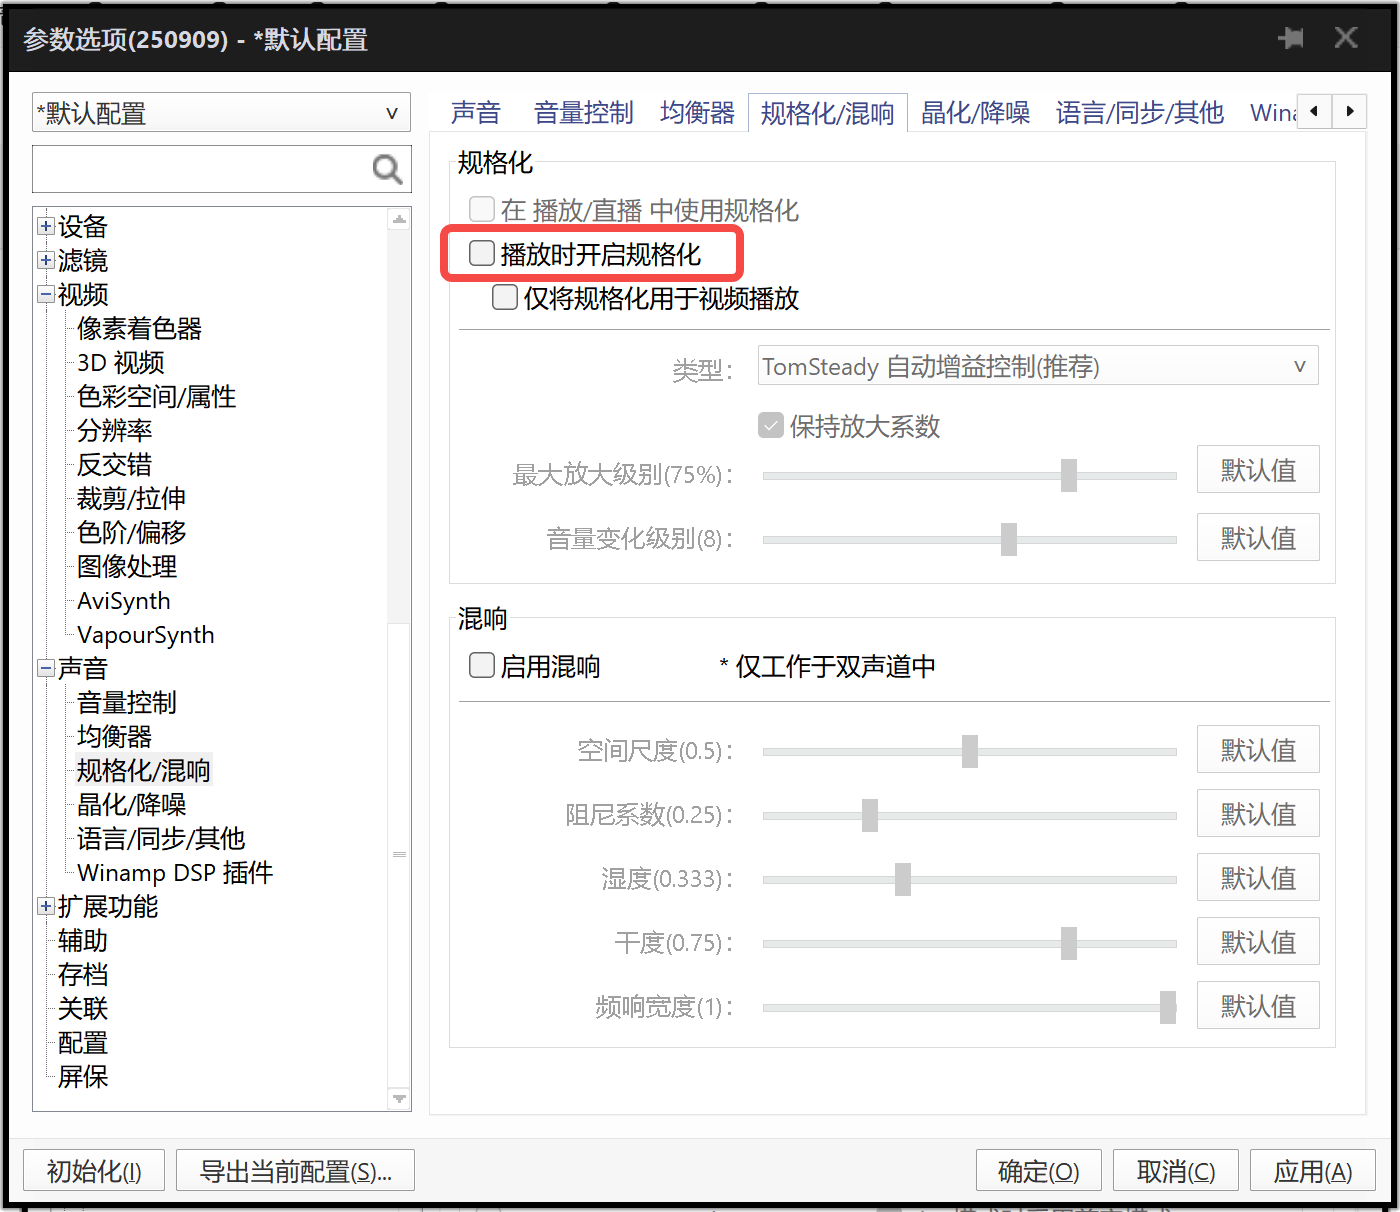Check 仅将规格化用于视频播放 option
1400x1212 pixels.
(x=505, y=297)
